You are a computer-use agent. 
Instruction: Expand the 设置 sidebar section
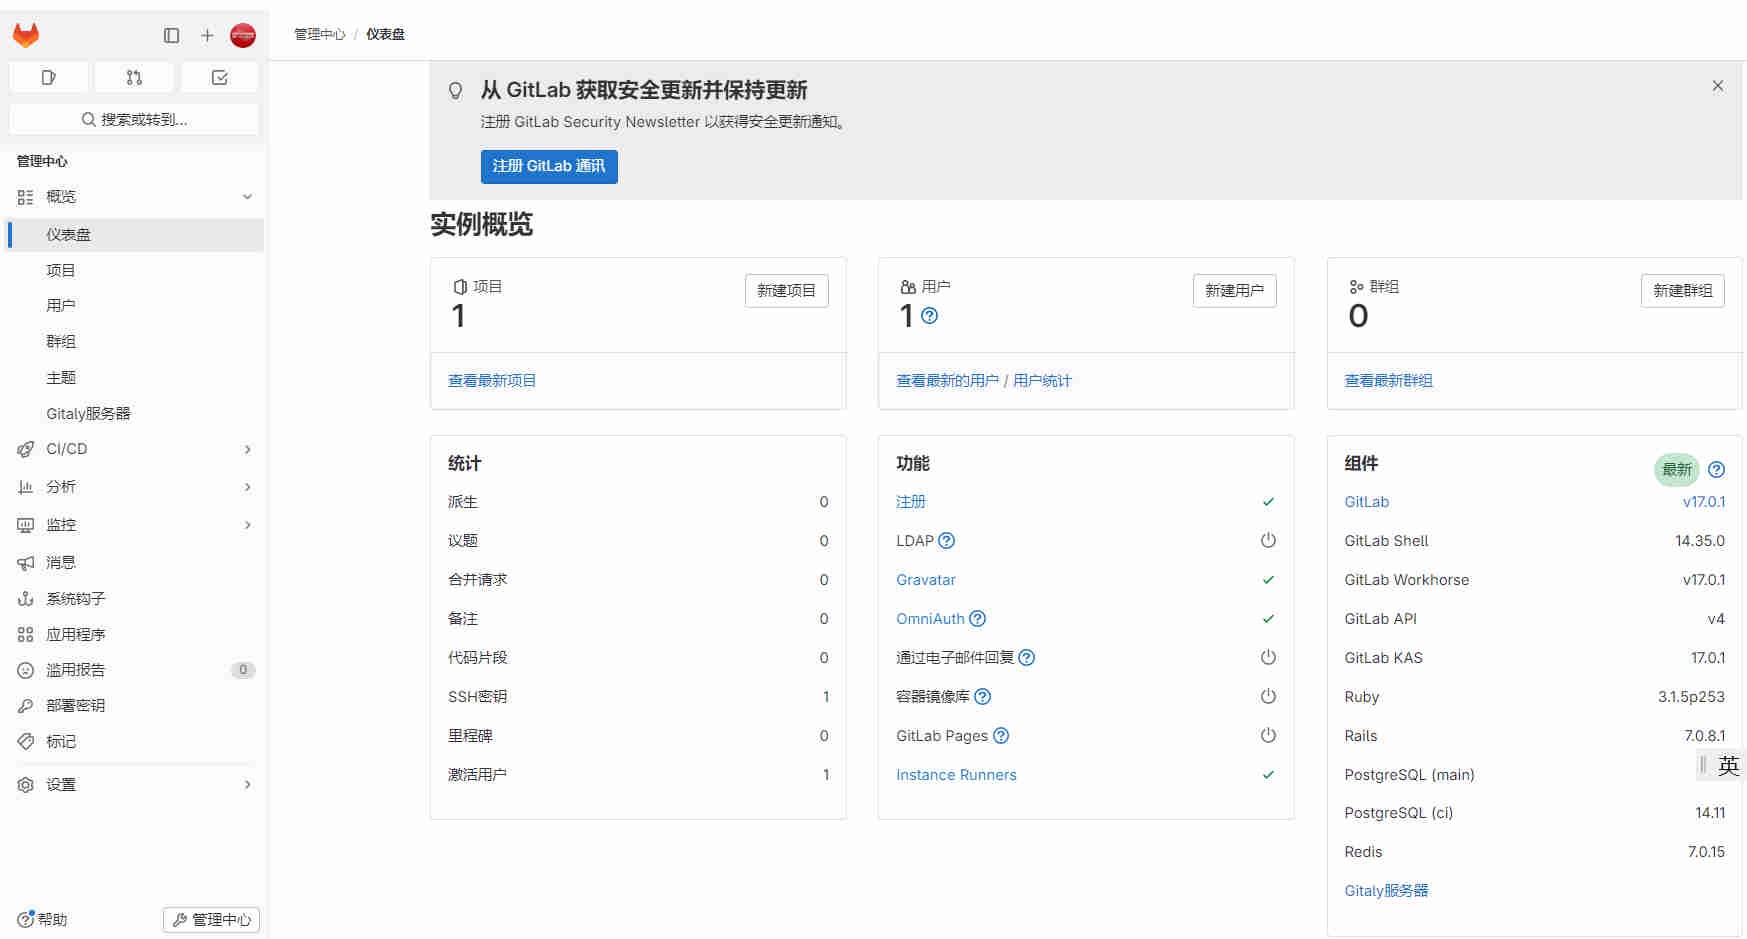tap(135, 785)
